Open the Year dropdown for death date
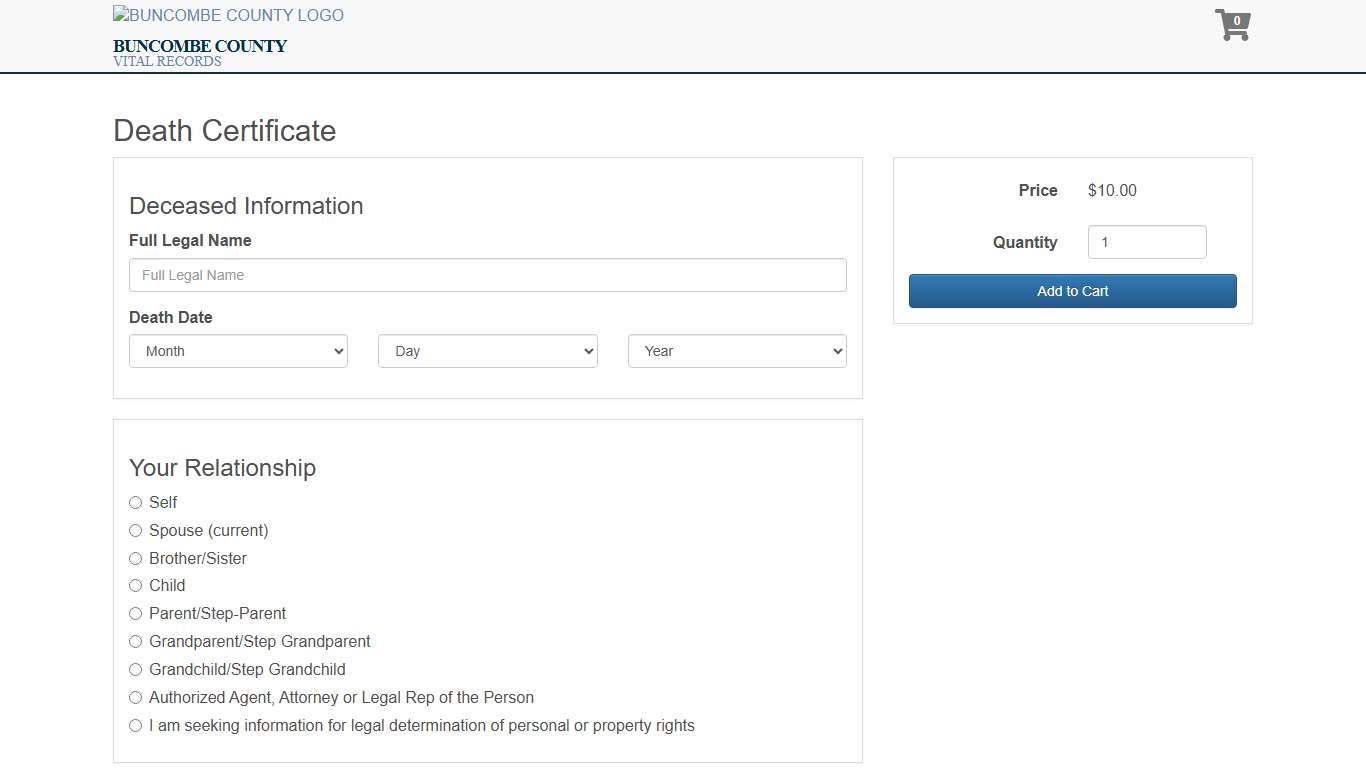 pyautogui.click(x=736, y=351)
